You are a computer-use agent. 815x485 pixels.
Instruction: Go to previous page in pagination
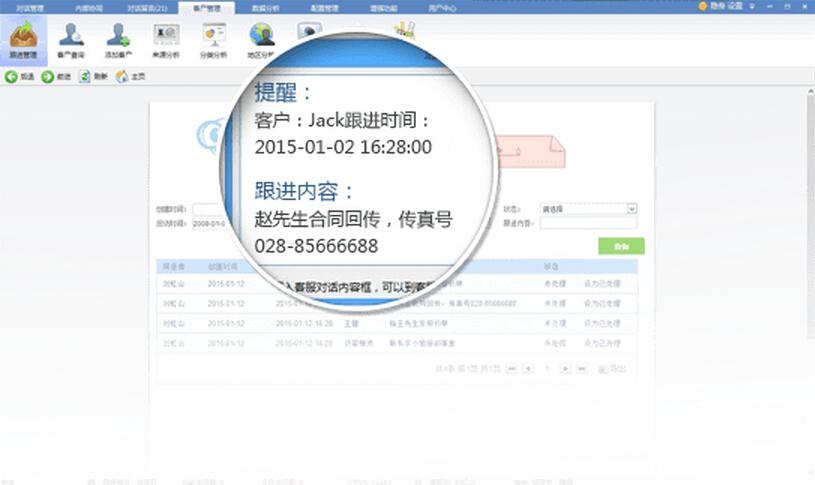[x=528, y=369]
